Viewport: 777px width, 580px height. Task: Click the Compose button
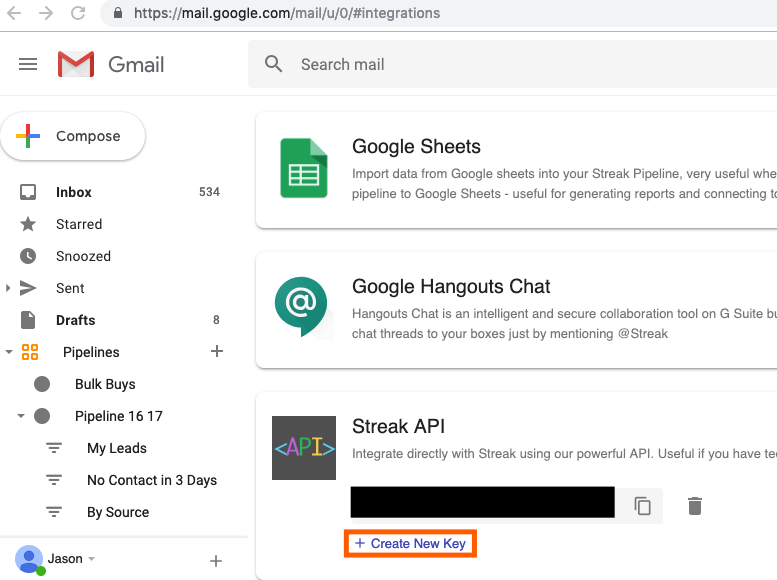pyautogui.click(x=73, y=136)
